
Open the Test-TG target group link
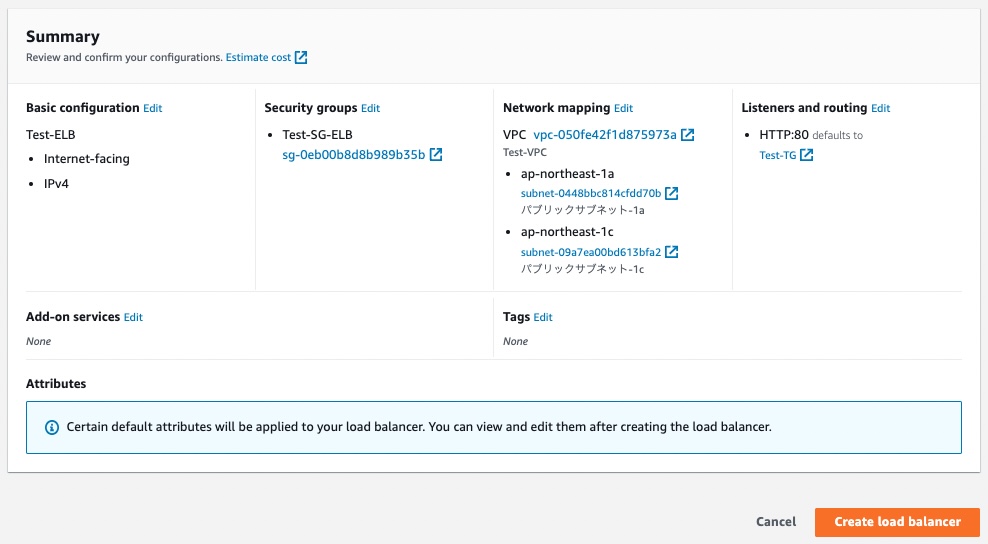[778, 155]
